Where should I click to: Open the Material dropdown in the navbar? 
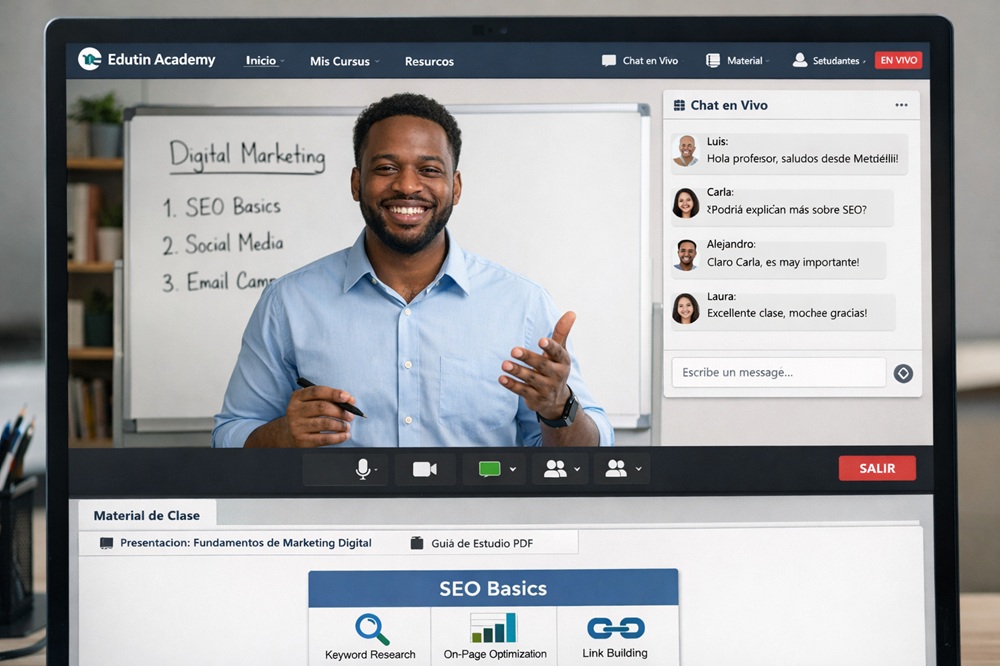(x=738, y=61)
